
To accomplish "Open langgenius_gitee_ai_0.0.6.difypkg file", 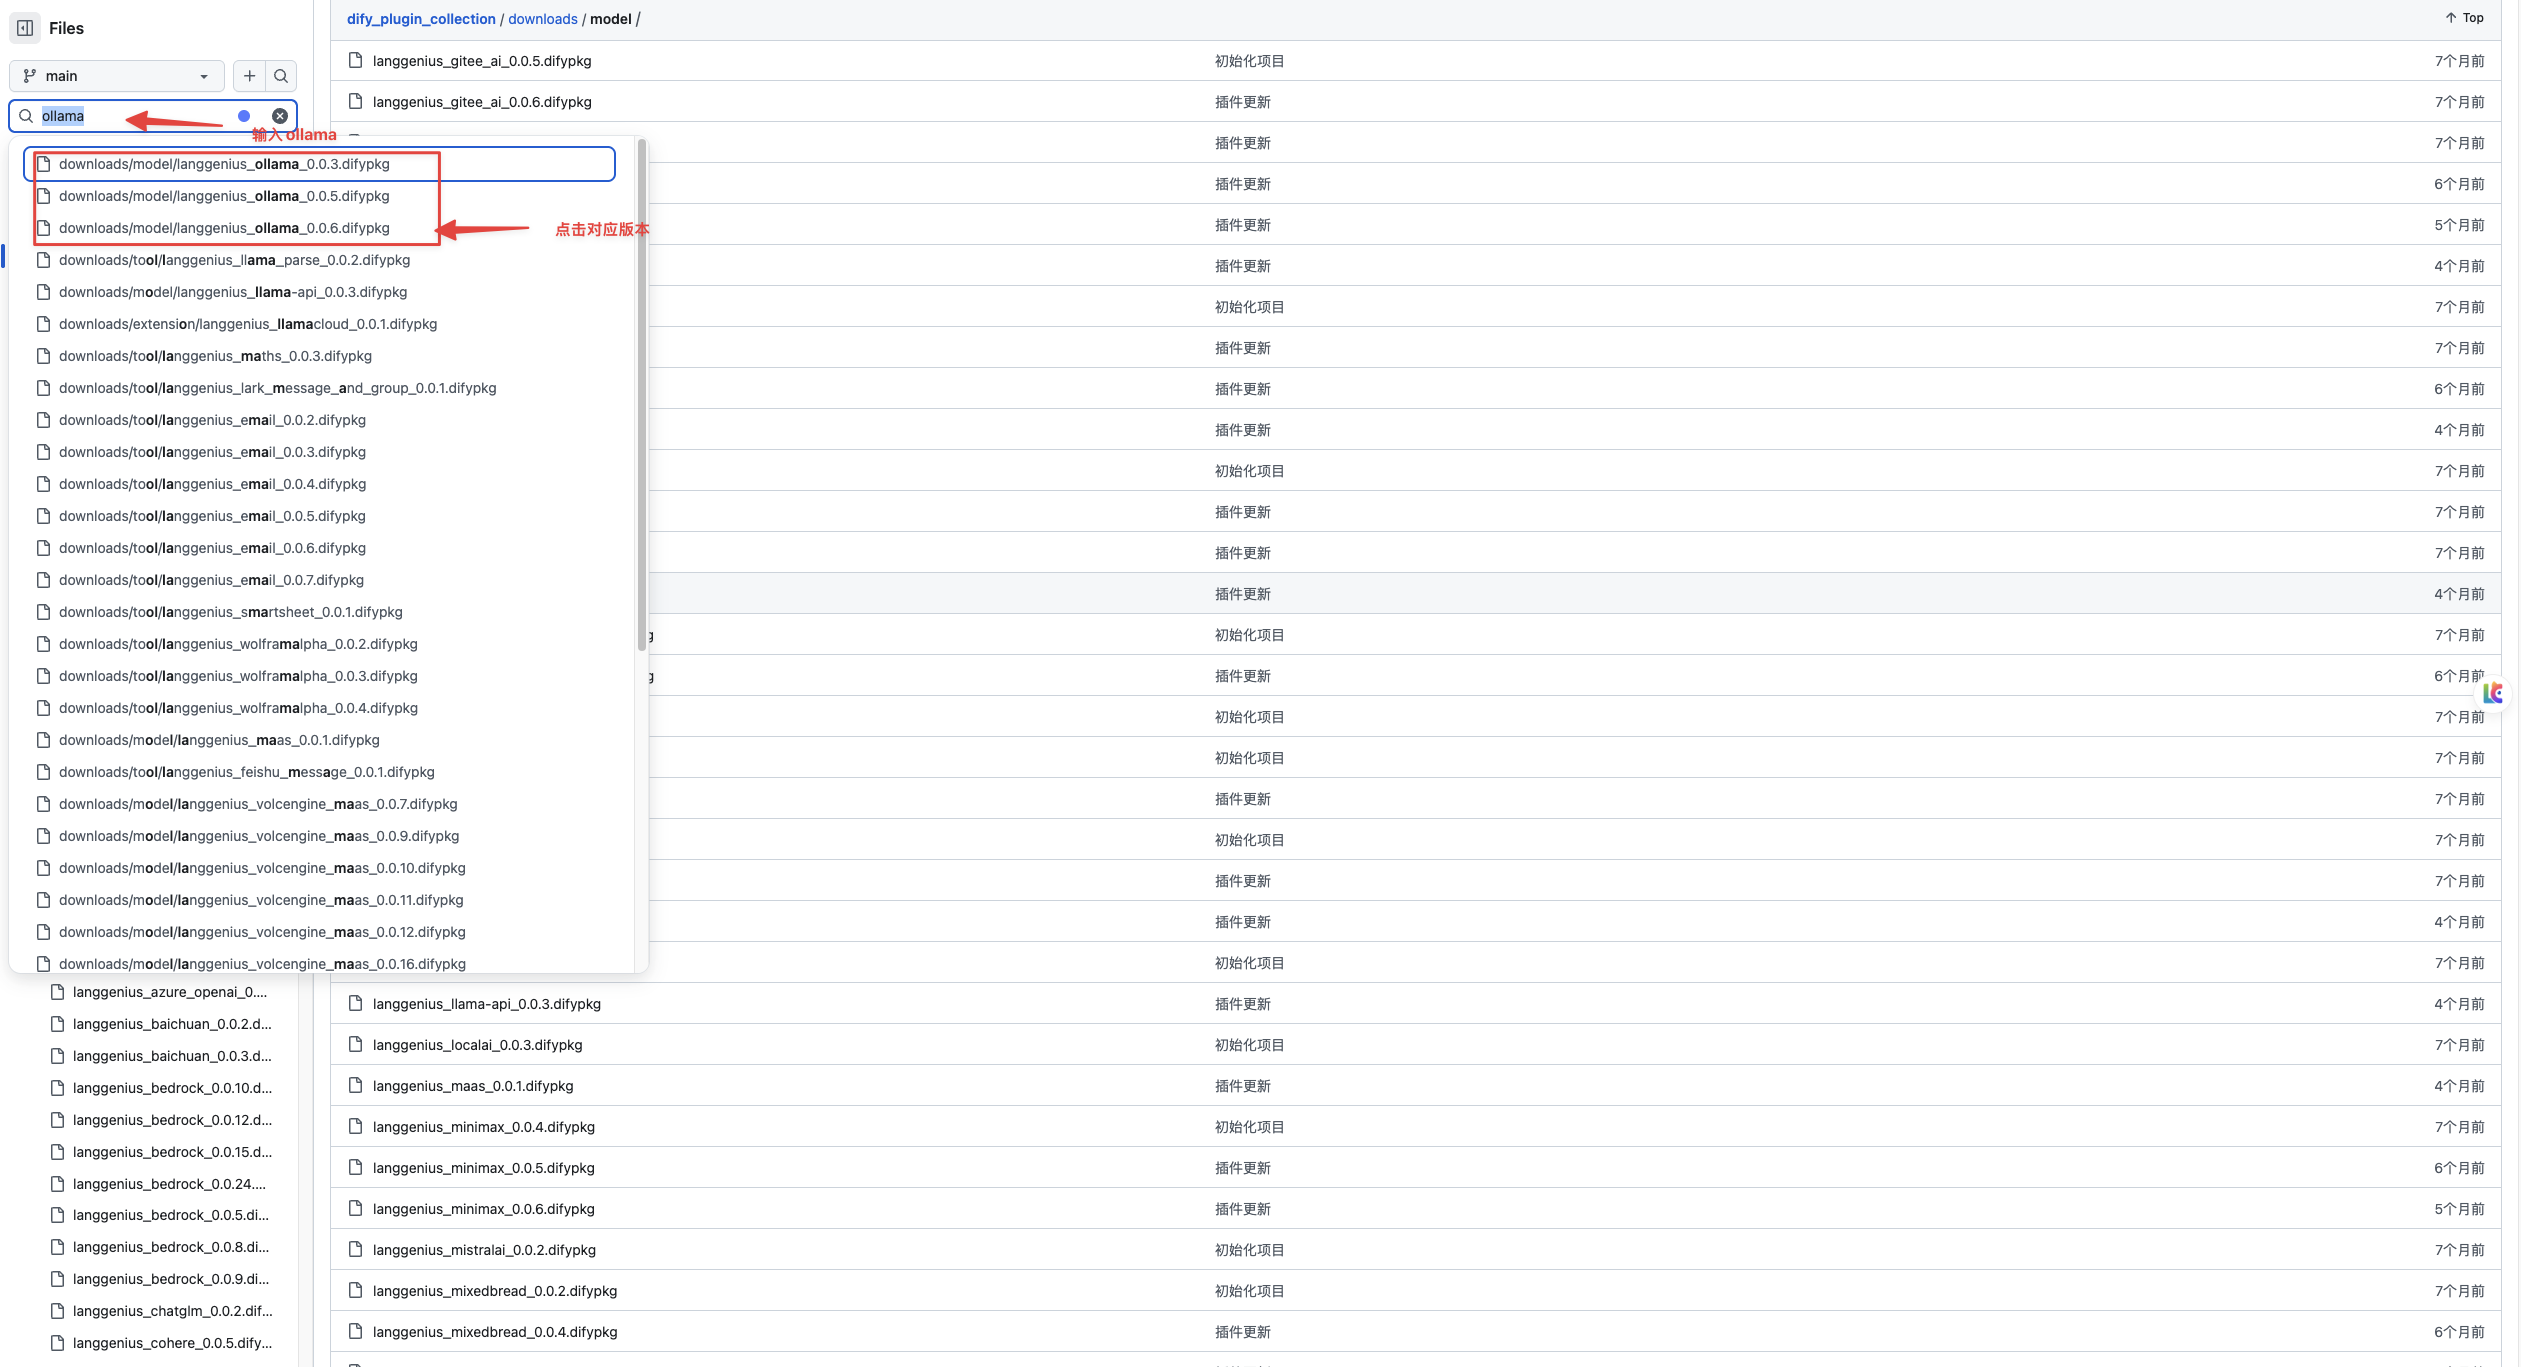I will (x=482, y=102).
